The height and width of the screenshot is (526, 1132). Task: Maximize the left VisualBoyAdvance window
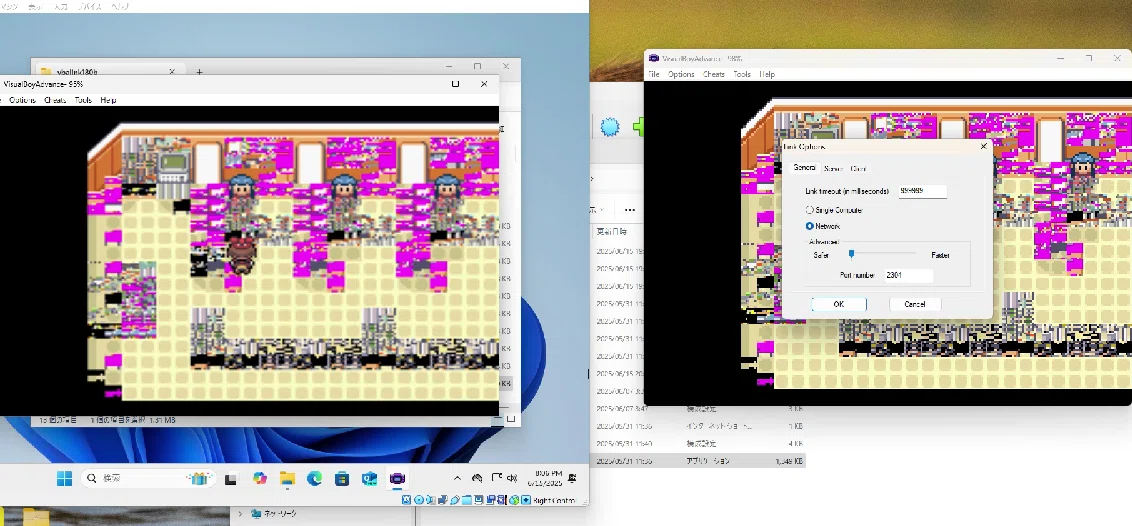456,84
